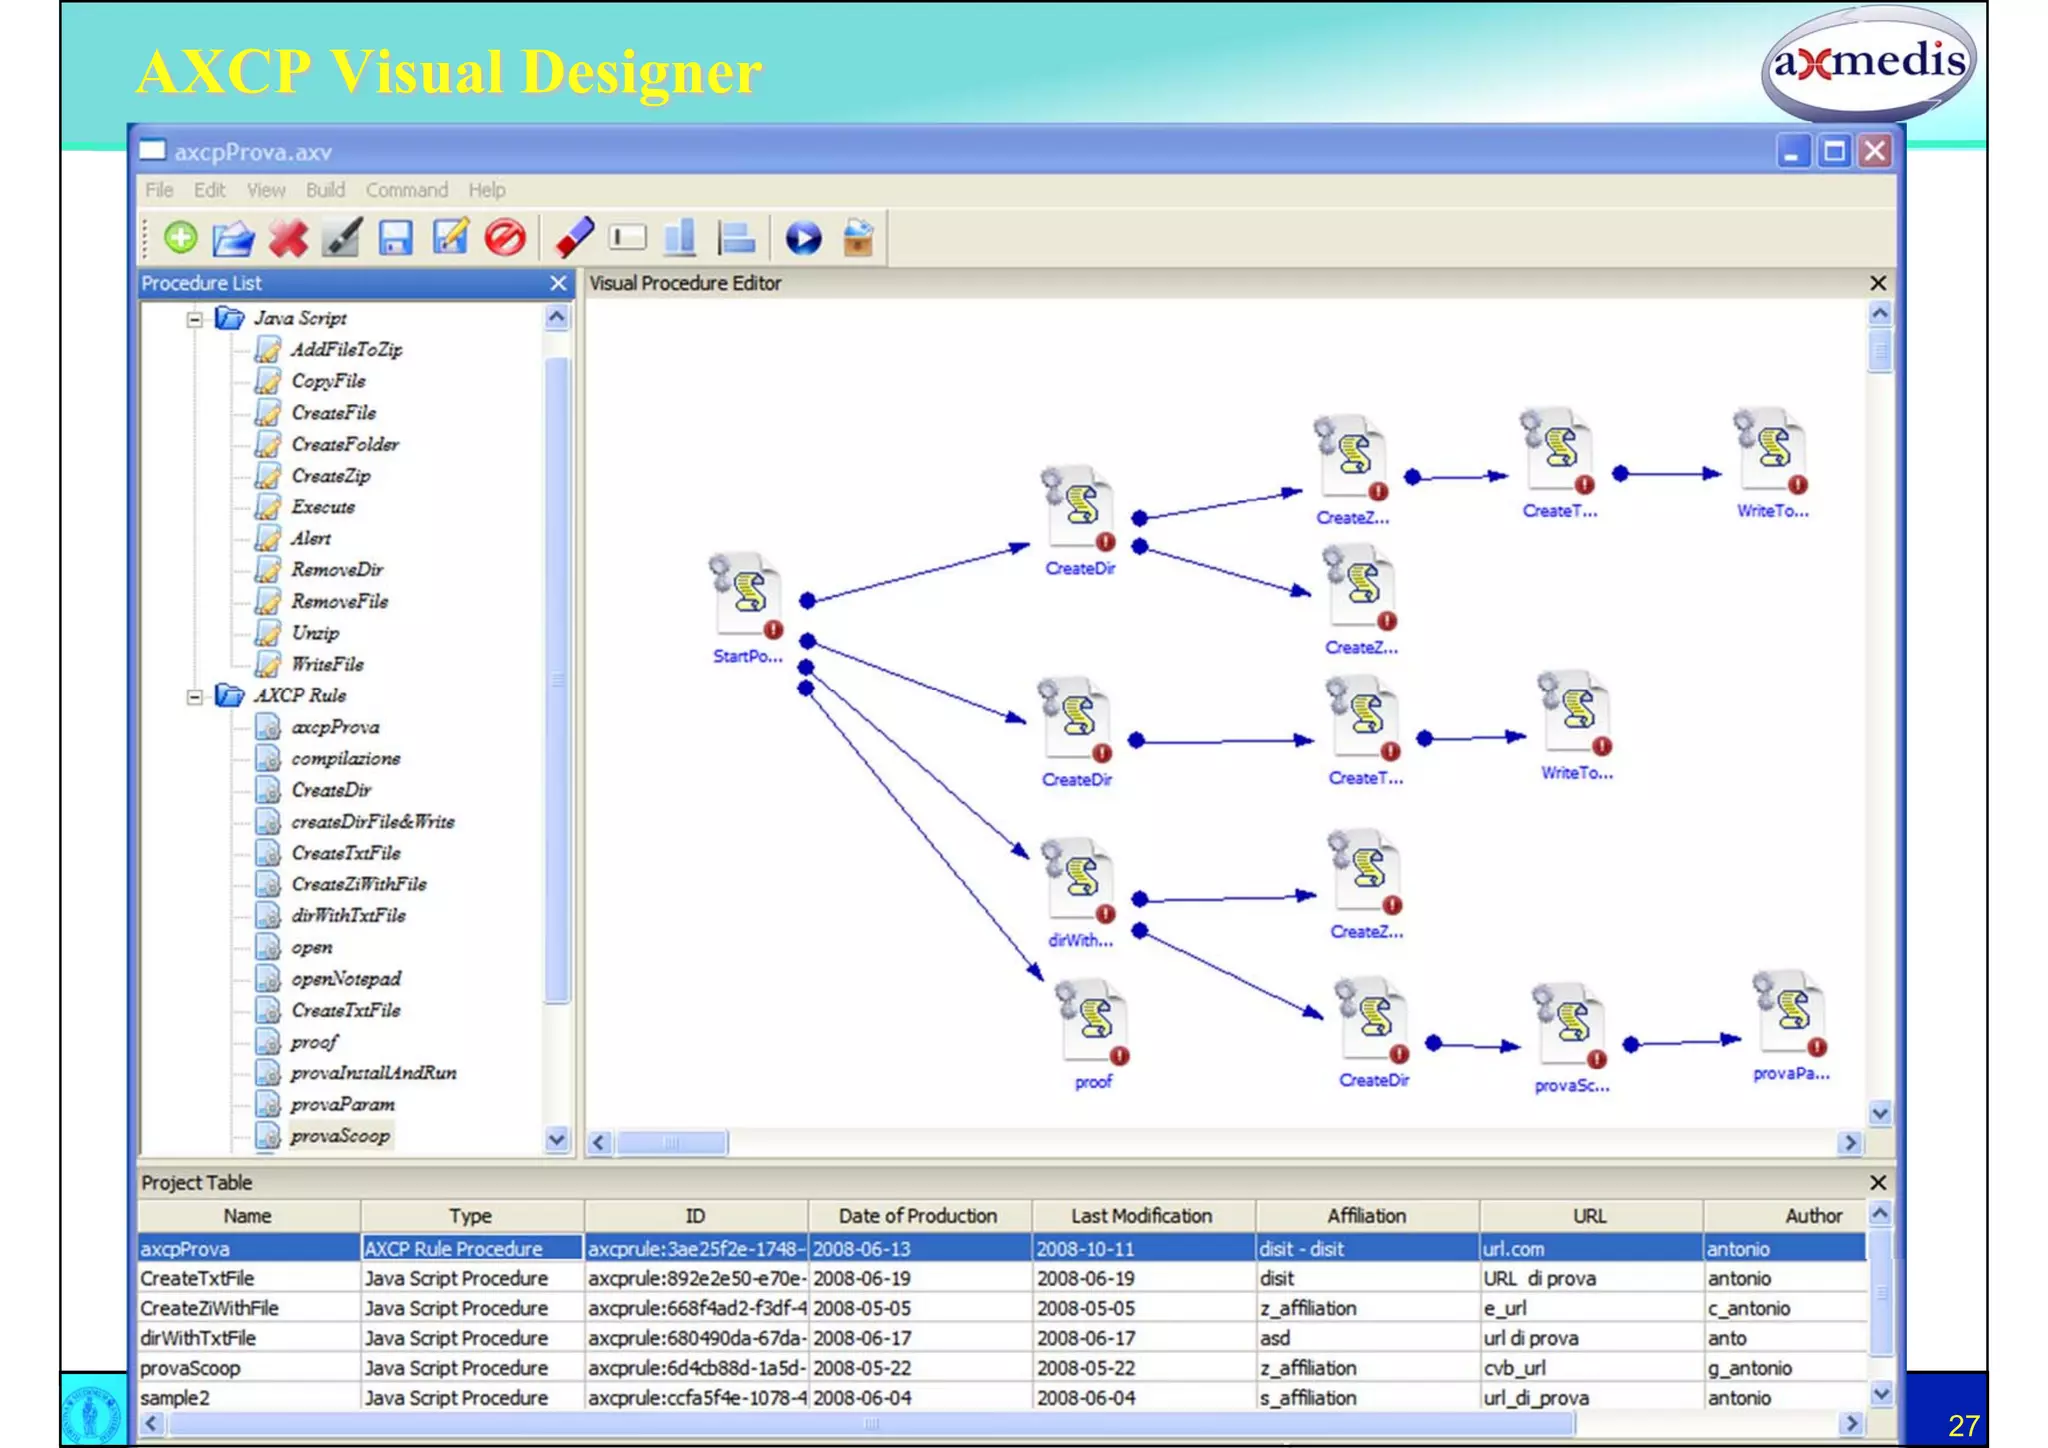Click the dirWithTxtFile name cell

248,1338
